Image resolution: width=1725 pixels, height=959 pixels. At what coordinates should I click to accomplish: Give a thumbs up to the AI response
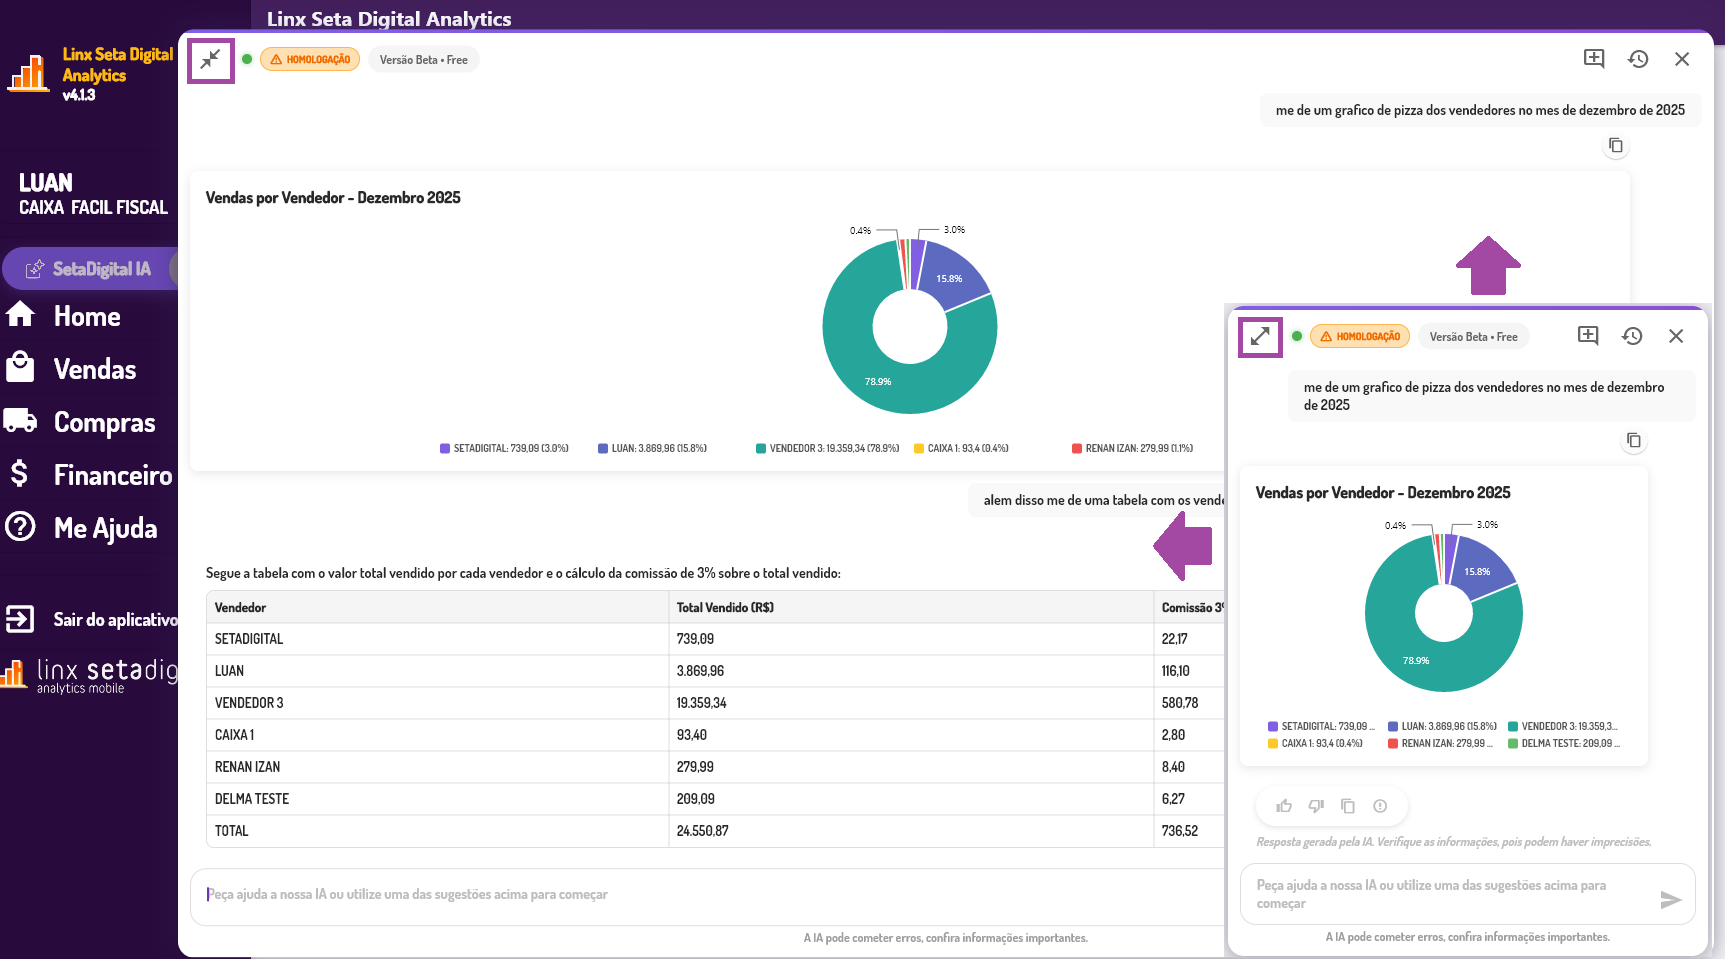(1284, 806)
